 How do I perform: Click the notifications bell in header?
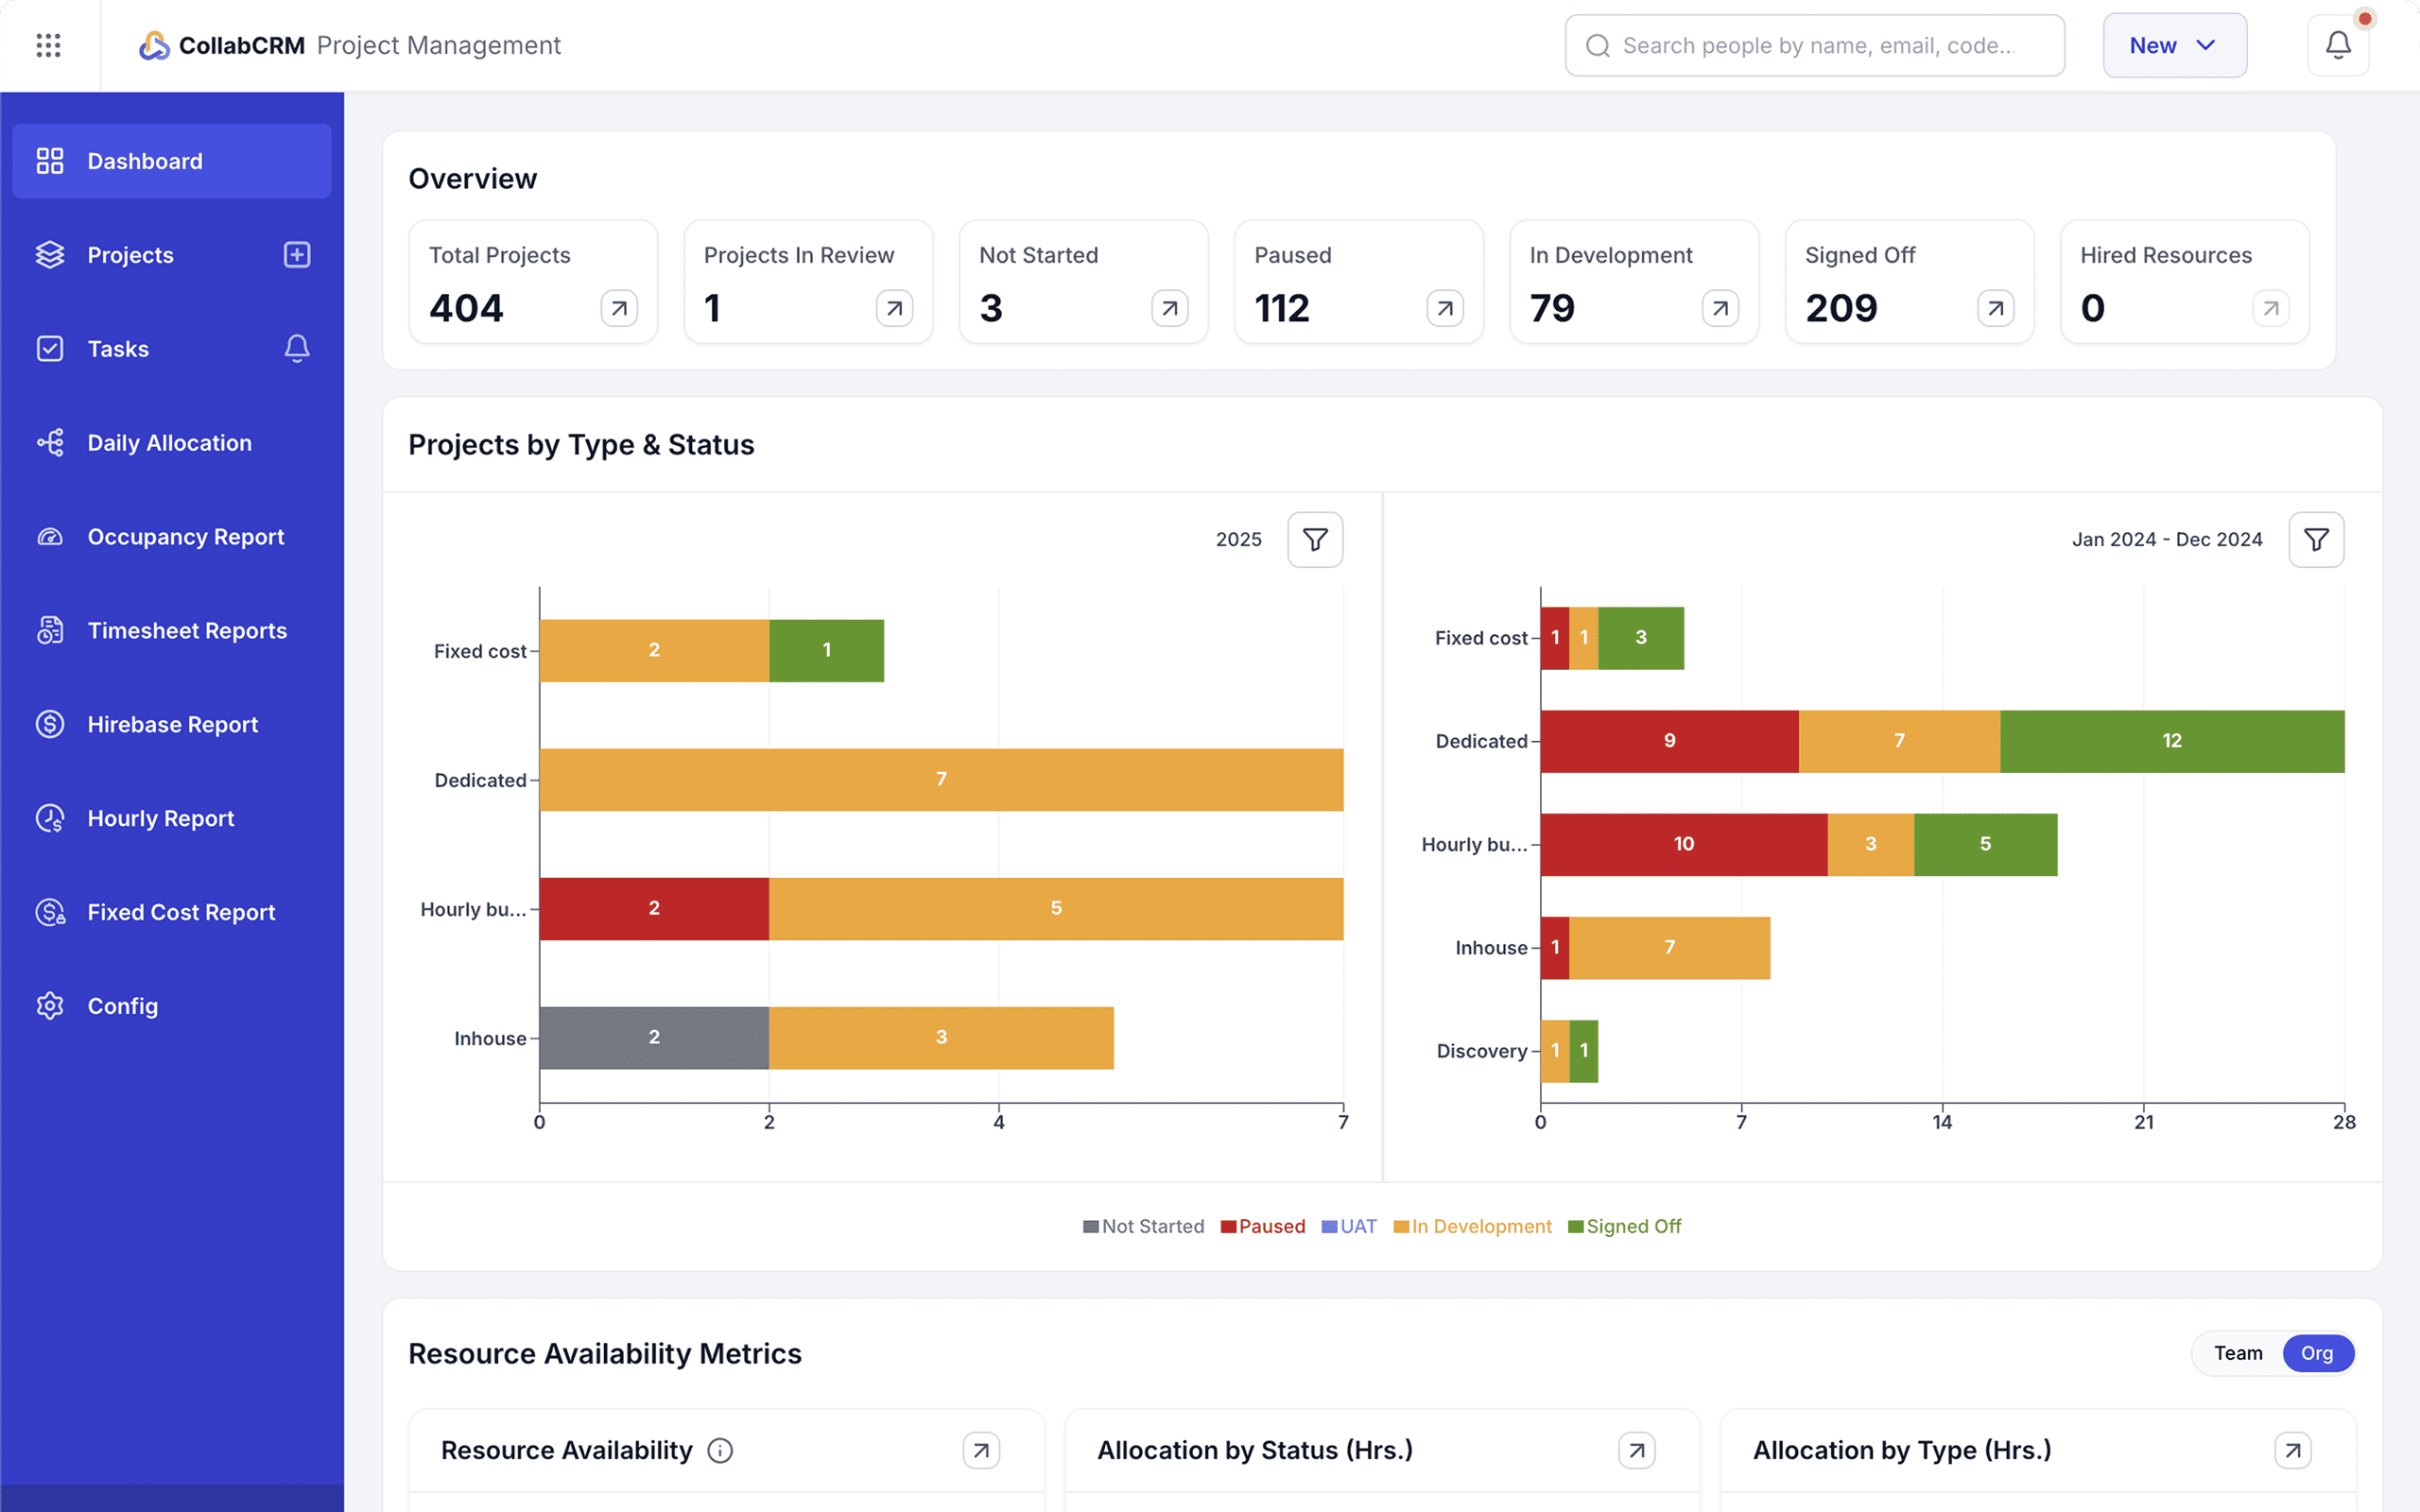click(2337, 45)
